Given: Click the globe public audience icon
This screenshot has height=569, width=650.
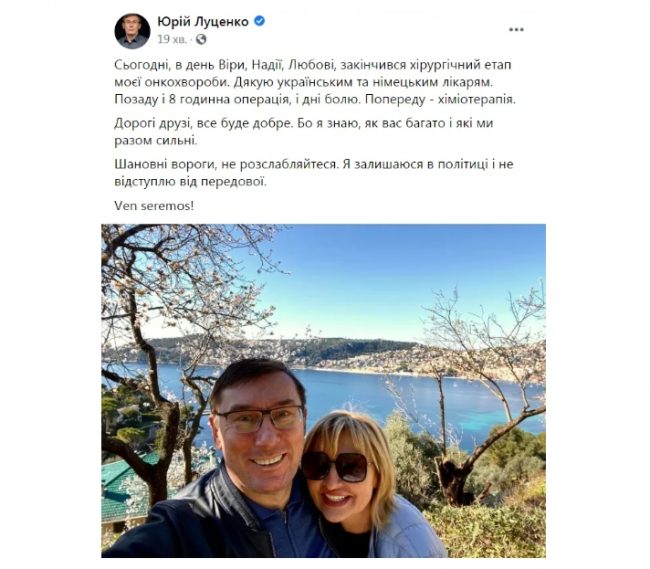Looking at the screenshot, I should (x=201, y=39).
